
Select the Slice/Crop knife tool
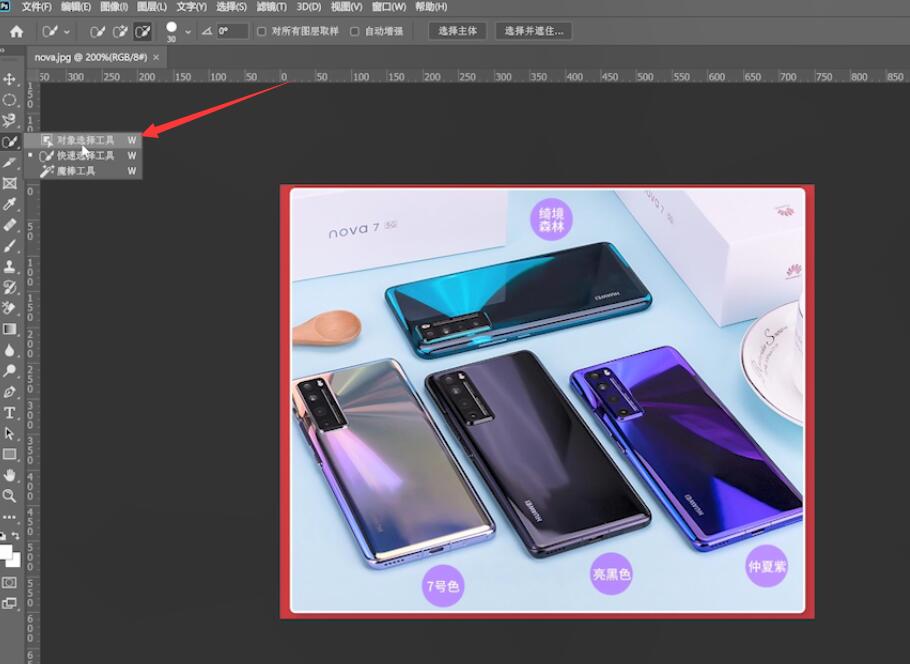pyautogui.click(x=9, y=163)
